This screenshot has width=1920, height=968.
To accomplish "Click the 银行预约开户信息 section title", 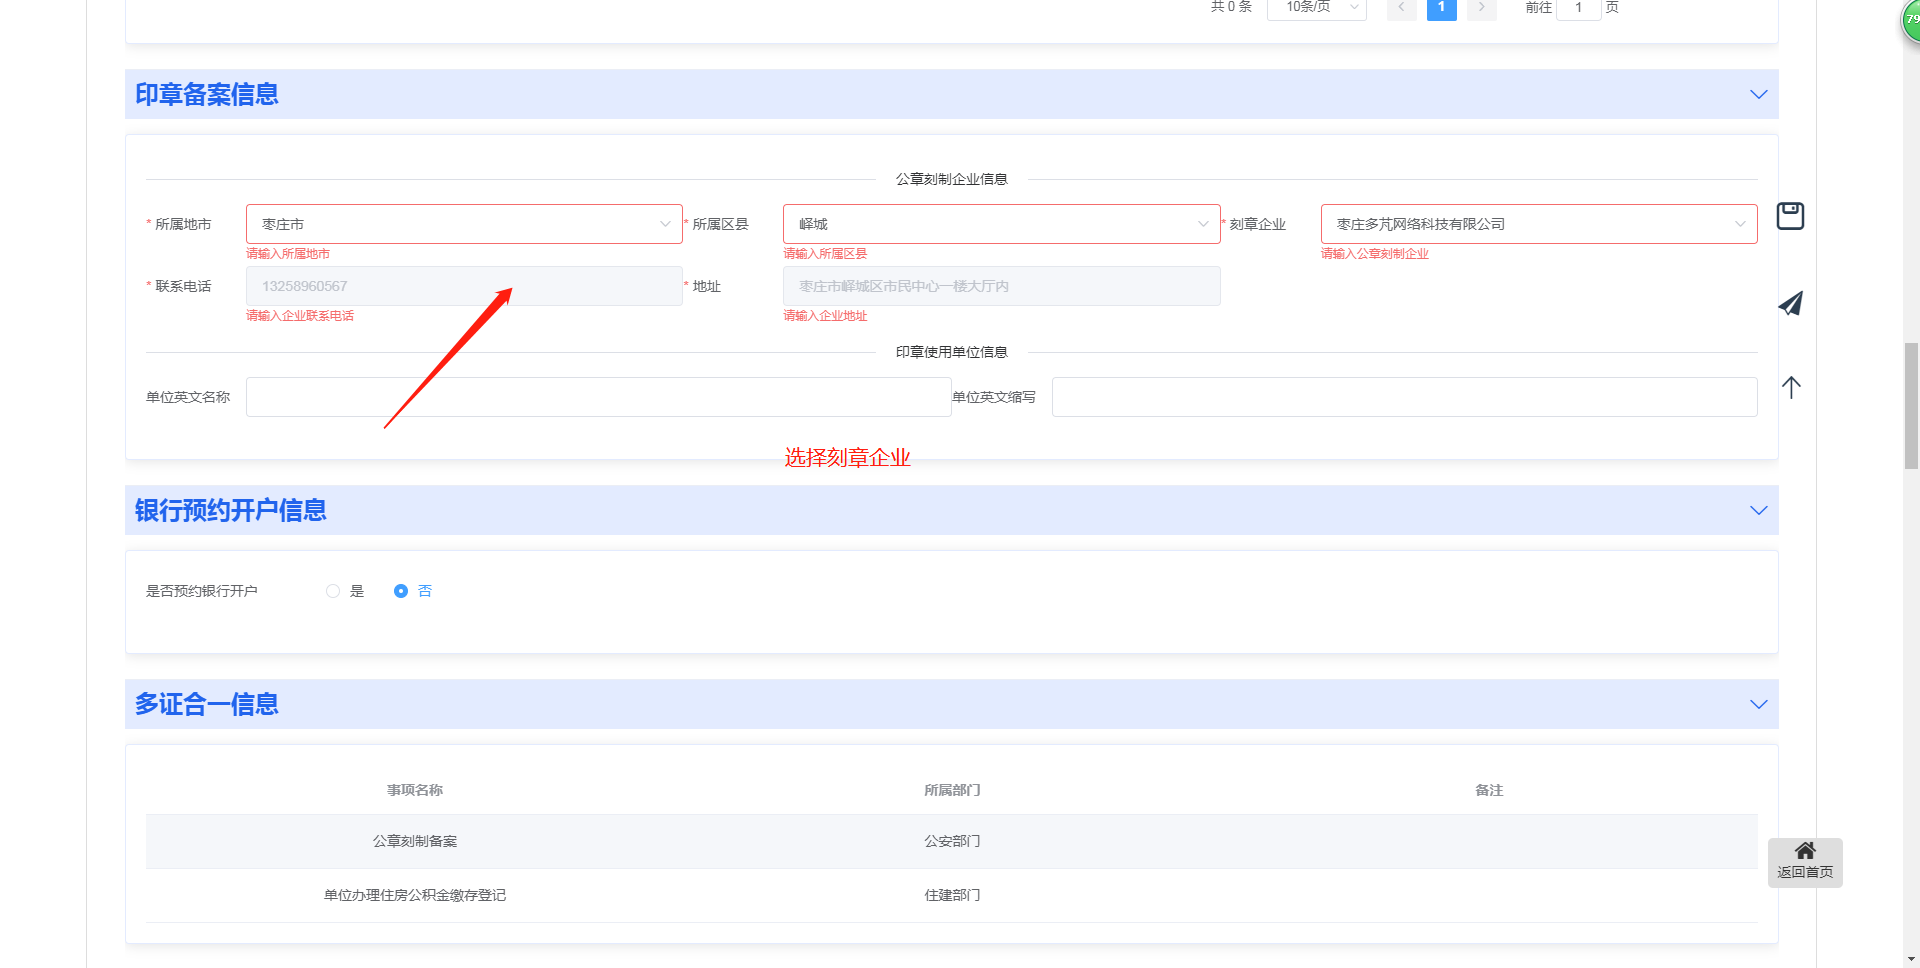I will click(x=231, y=510).
